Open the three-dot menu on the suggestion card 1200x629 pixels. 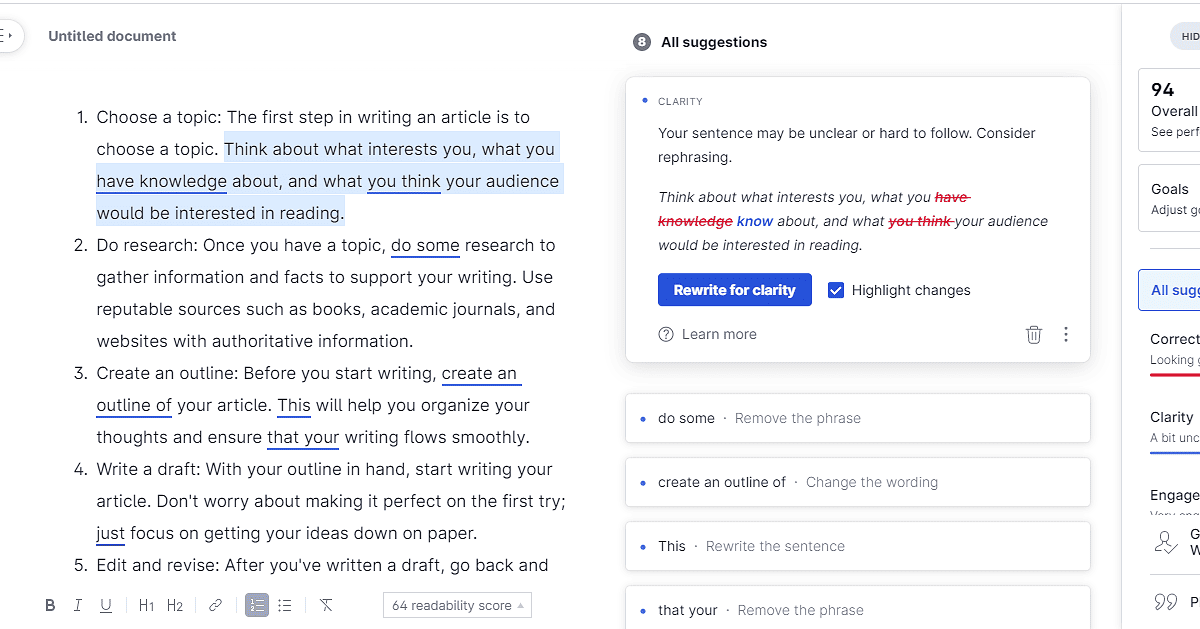[1066, 334]
